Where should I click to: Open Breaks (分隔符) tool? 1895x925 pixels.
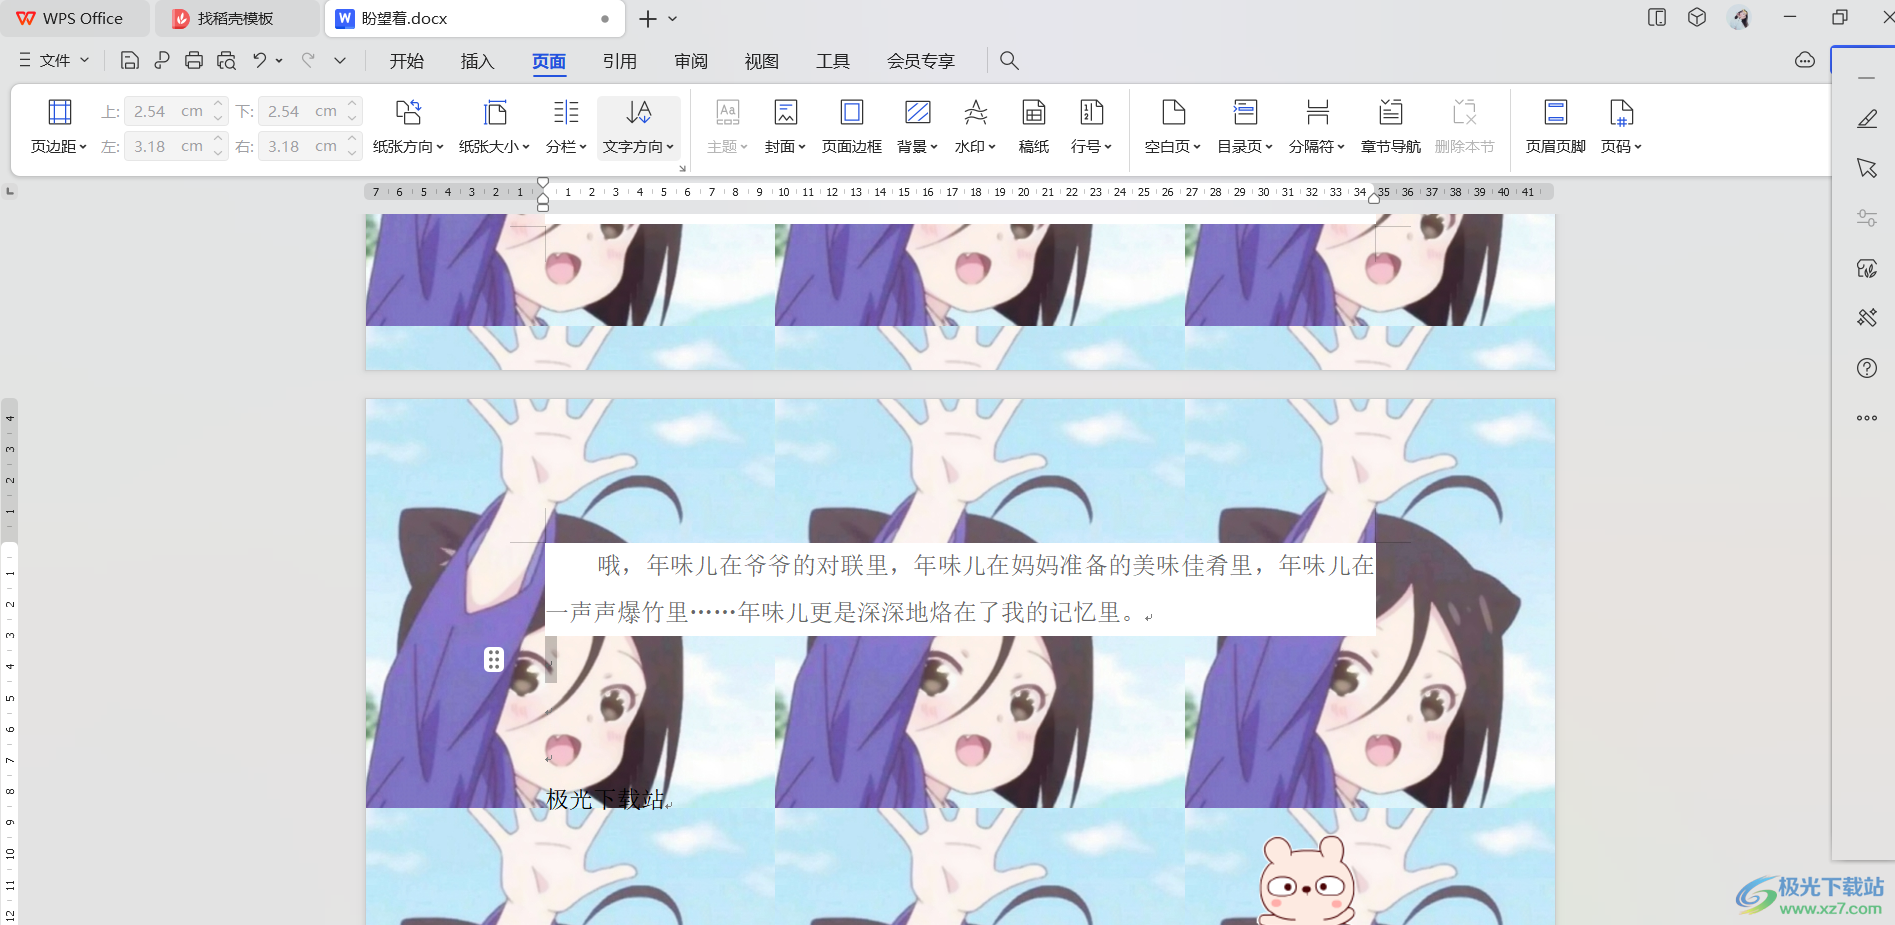(1317, 127)
